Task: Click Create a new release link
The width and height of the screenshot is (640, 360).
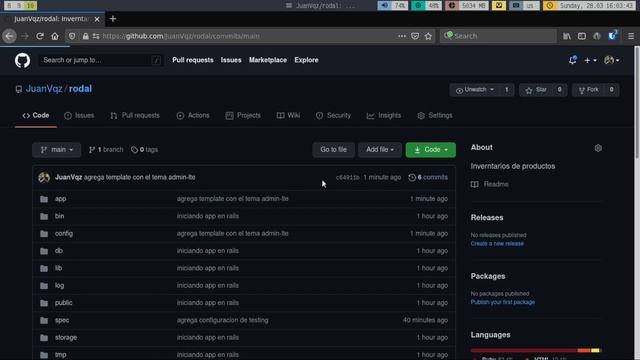Action: tap(497, 244)
